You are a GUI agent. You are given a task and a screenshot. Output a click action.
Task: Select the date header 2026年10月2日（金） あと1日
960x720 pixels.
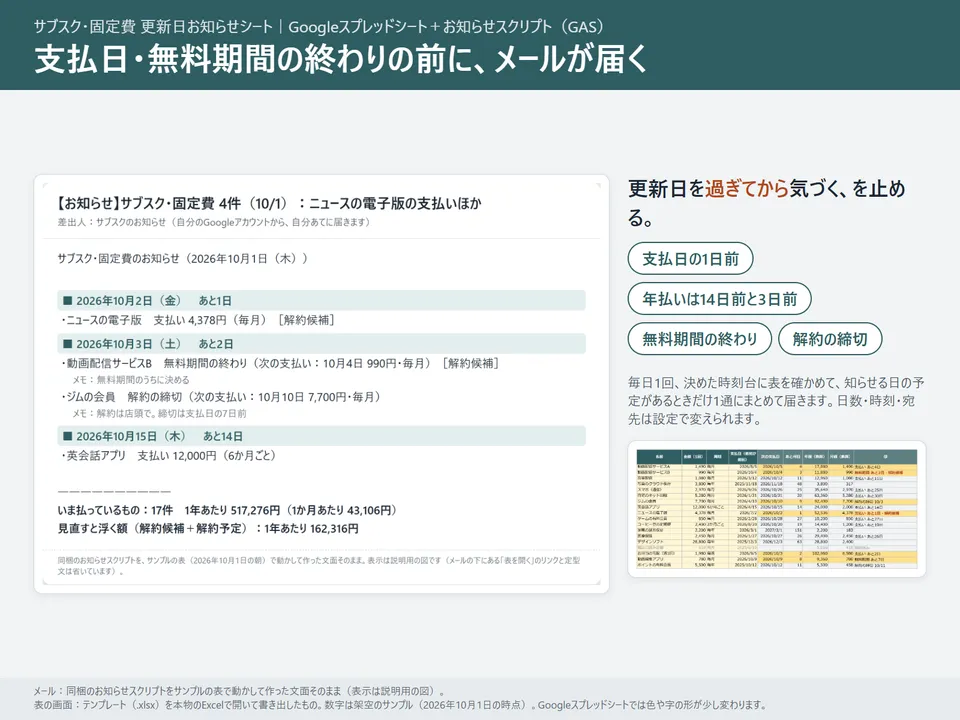321,301
